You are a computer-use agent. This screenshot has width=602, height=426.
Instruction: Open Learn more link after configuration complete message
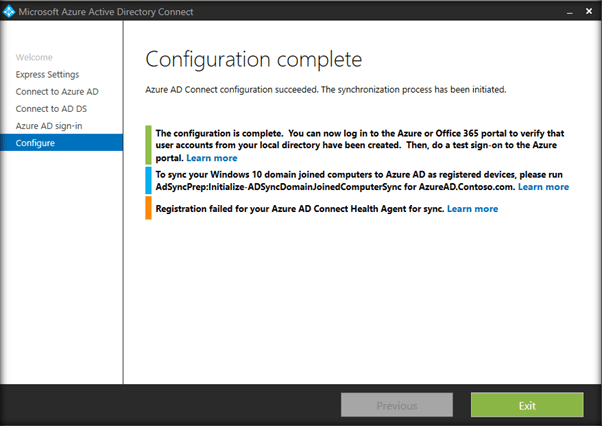point(212,158)
